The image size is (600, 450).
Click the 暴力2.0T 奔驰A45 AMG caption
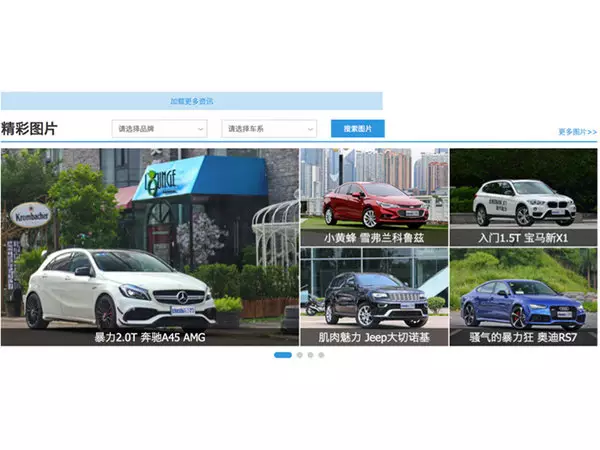tap(150, 338)
